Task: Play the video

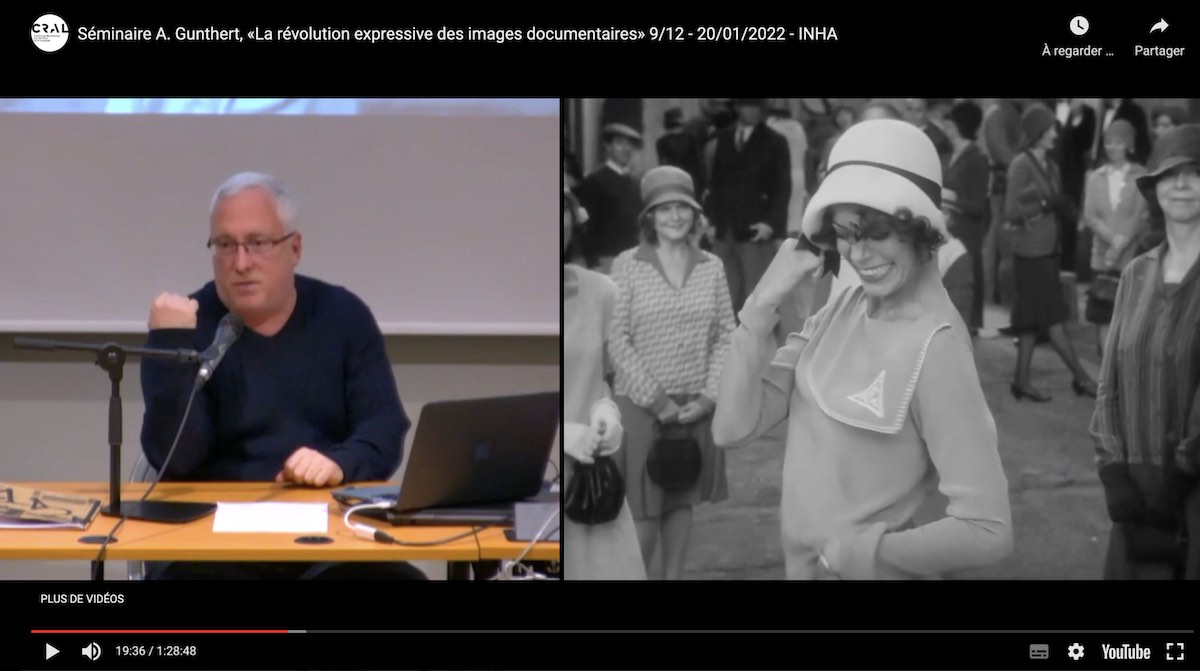Action: coord(52,651)
